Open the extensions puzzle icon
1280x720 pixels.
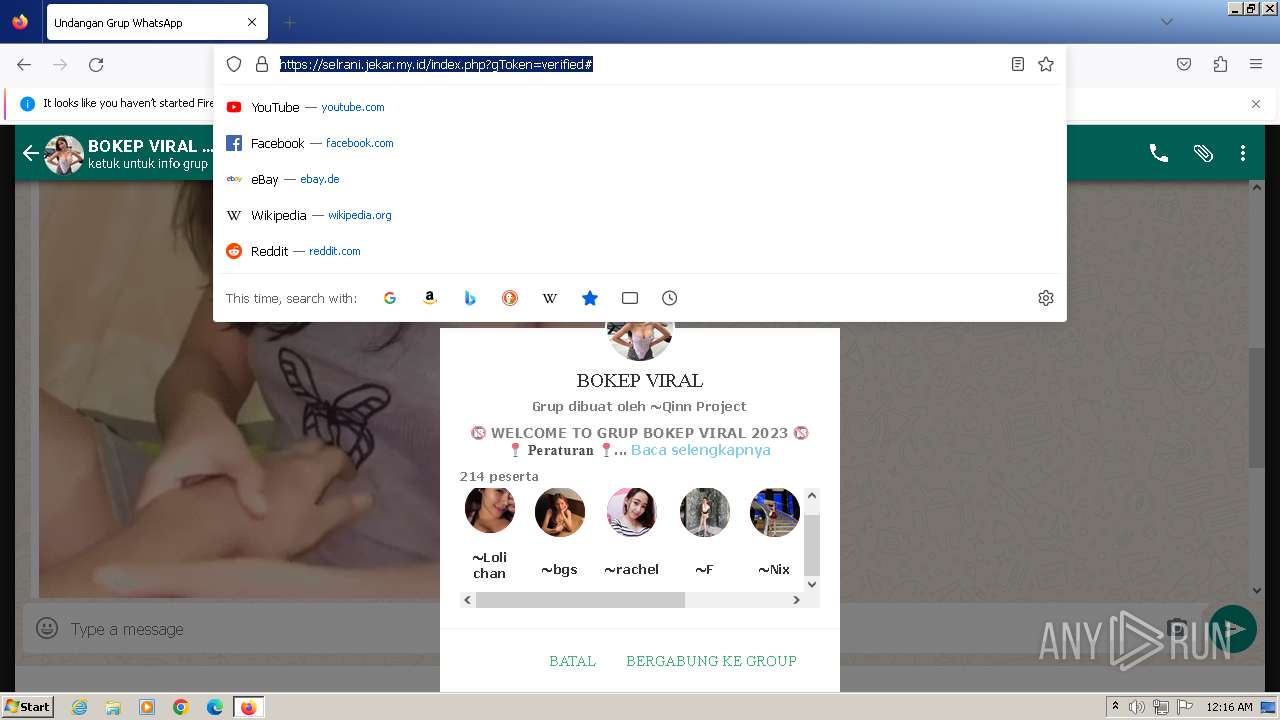1220,64
